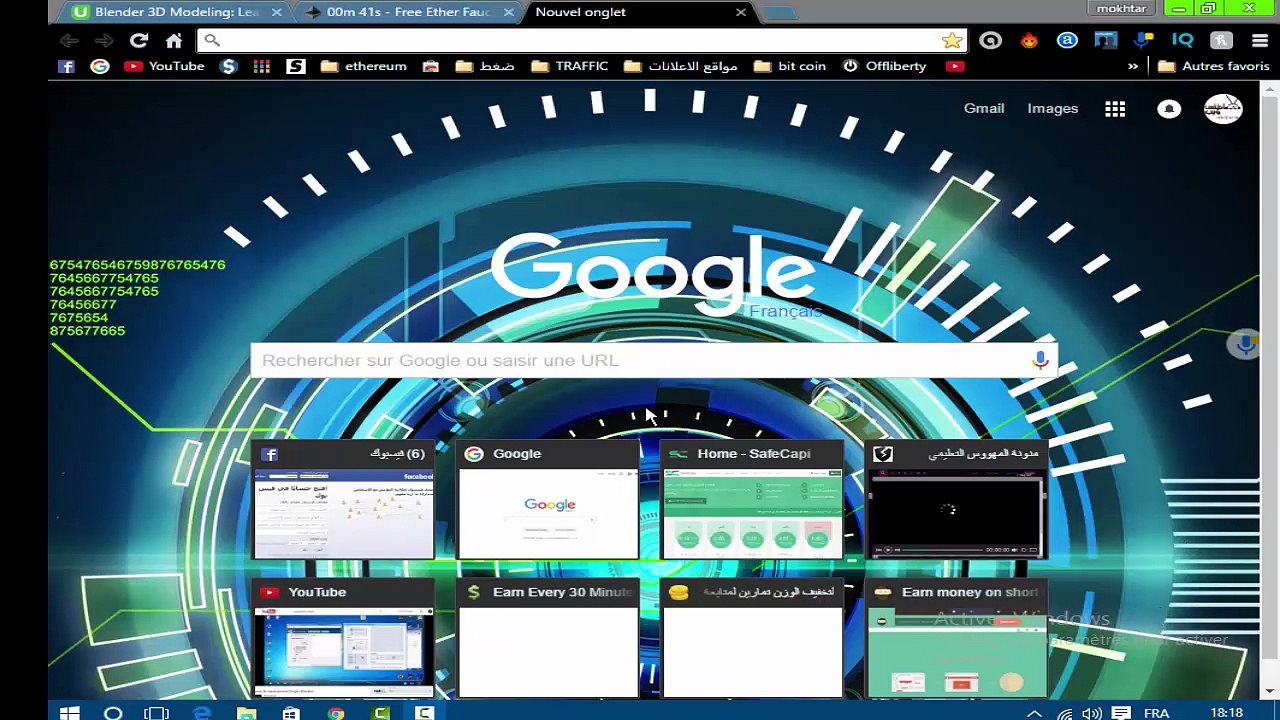Expand the مواقع الاعلانات bookmarks folder

tap(681, 66)
